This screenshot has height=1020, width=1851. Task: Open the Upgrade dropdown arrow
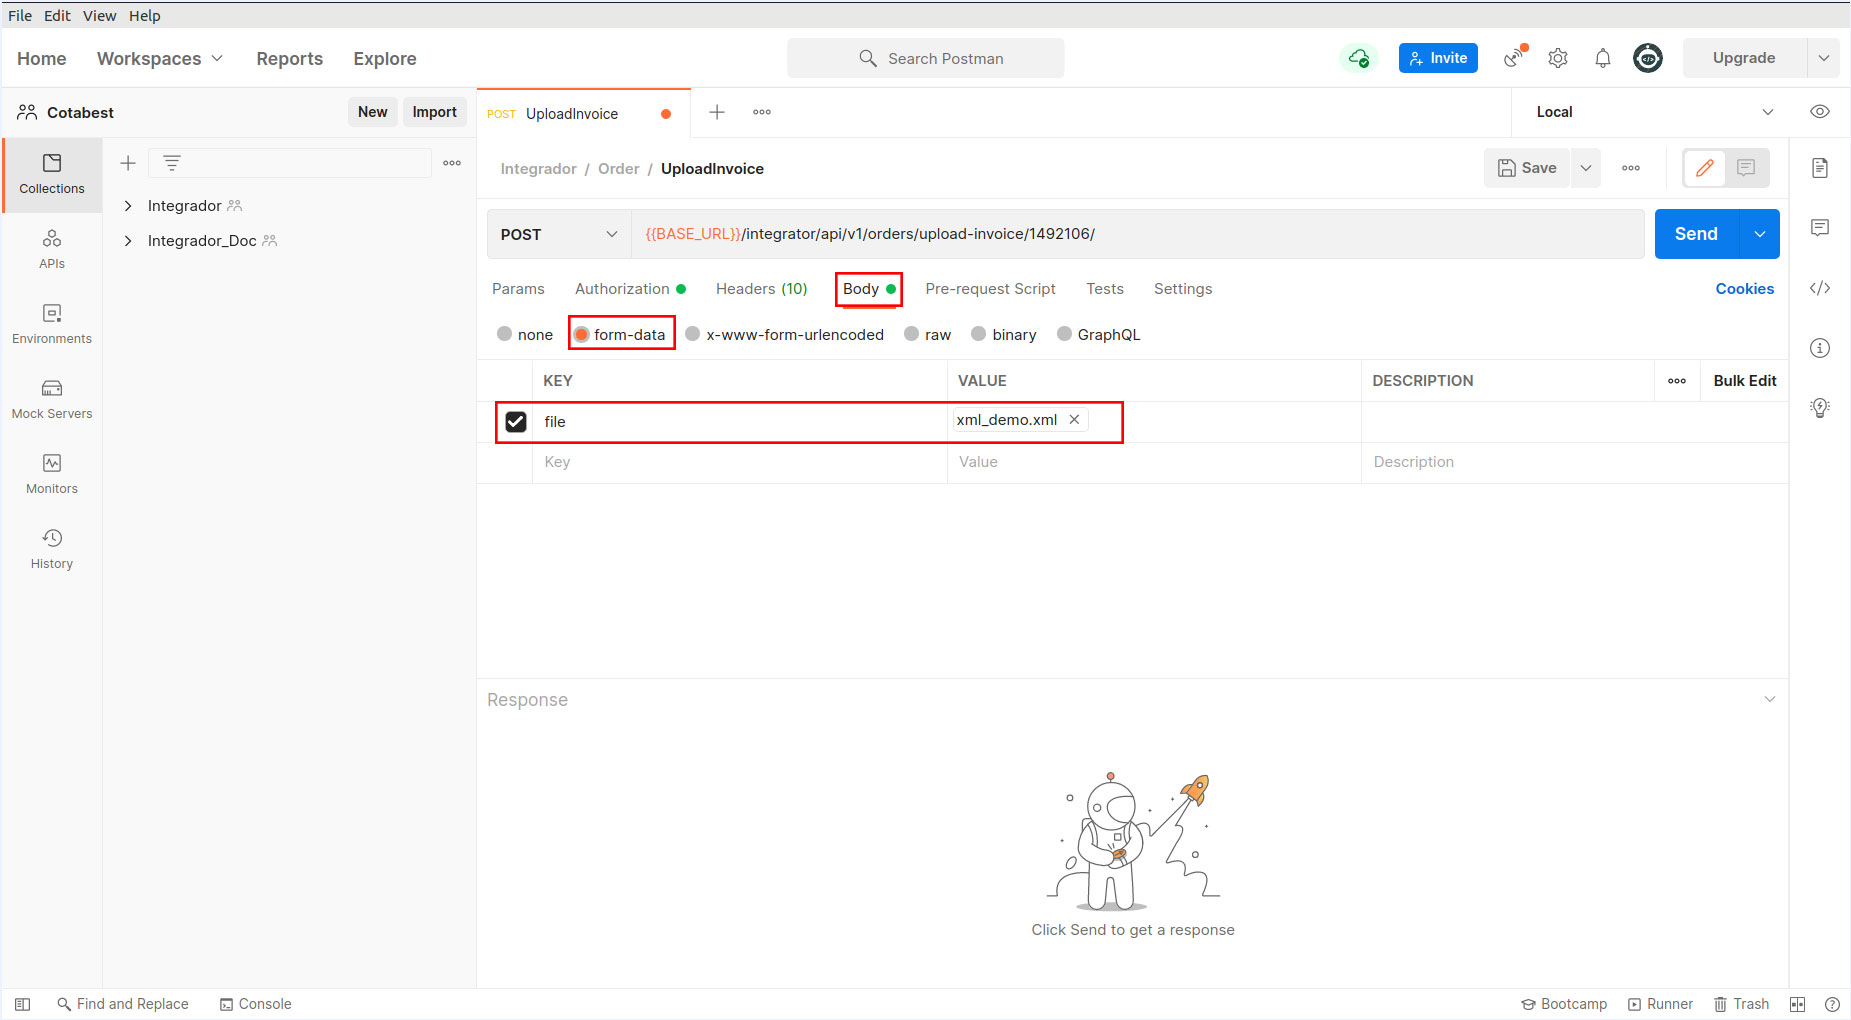coord(1823,58)
